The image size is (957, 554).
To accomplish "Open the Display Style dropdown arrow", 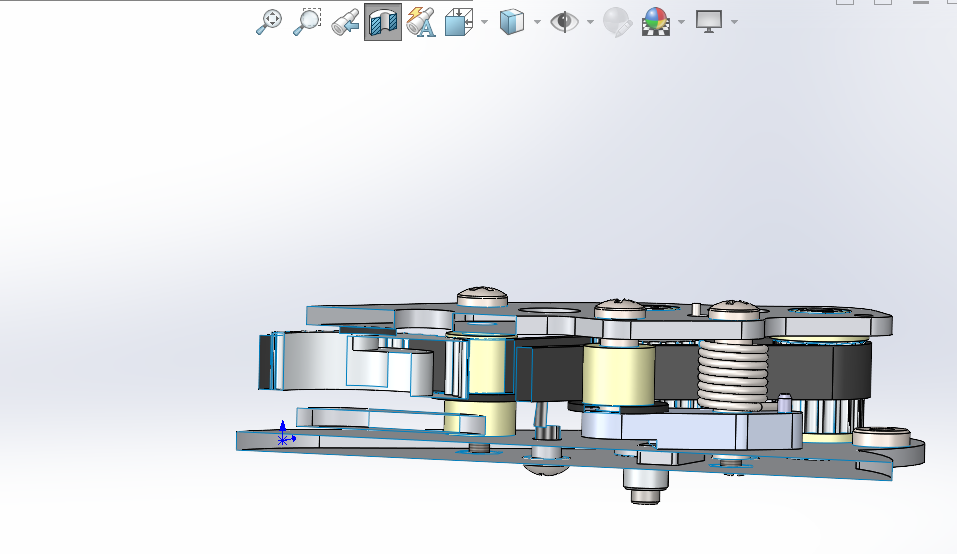I will (537, 21).
